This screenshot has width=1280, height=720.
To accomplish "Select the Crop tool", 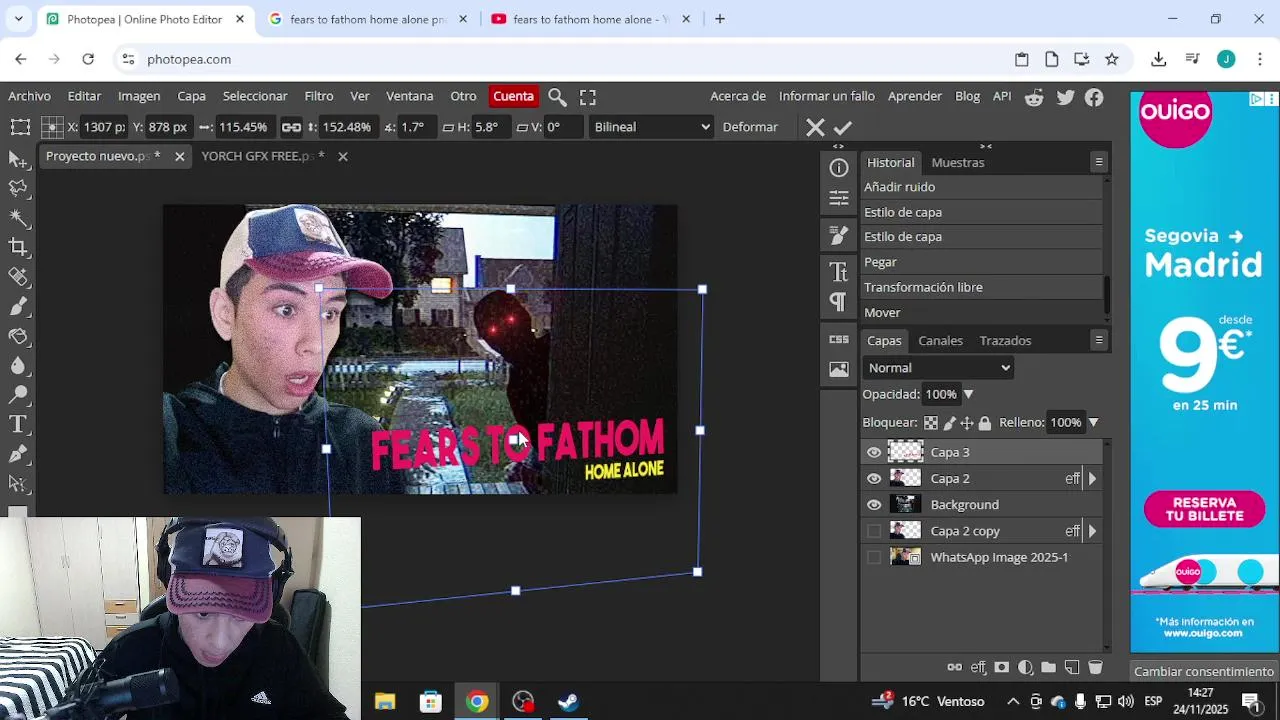I will click(x=17, y=247).
